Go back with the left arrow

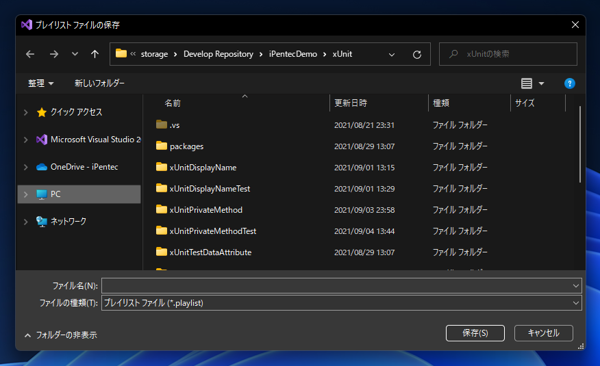click(30, 54)
